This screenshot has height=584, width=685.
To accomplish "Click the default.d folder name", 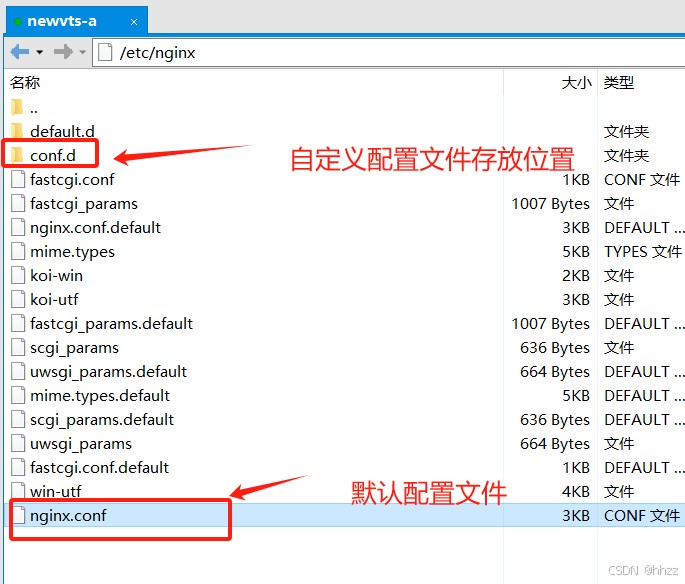I will (62, 131).
